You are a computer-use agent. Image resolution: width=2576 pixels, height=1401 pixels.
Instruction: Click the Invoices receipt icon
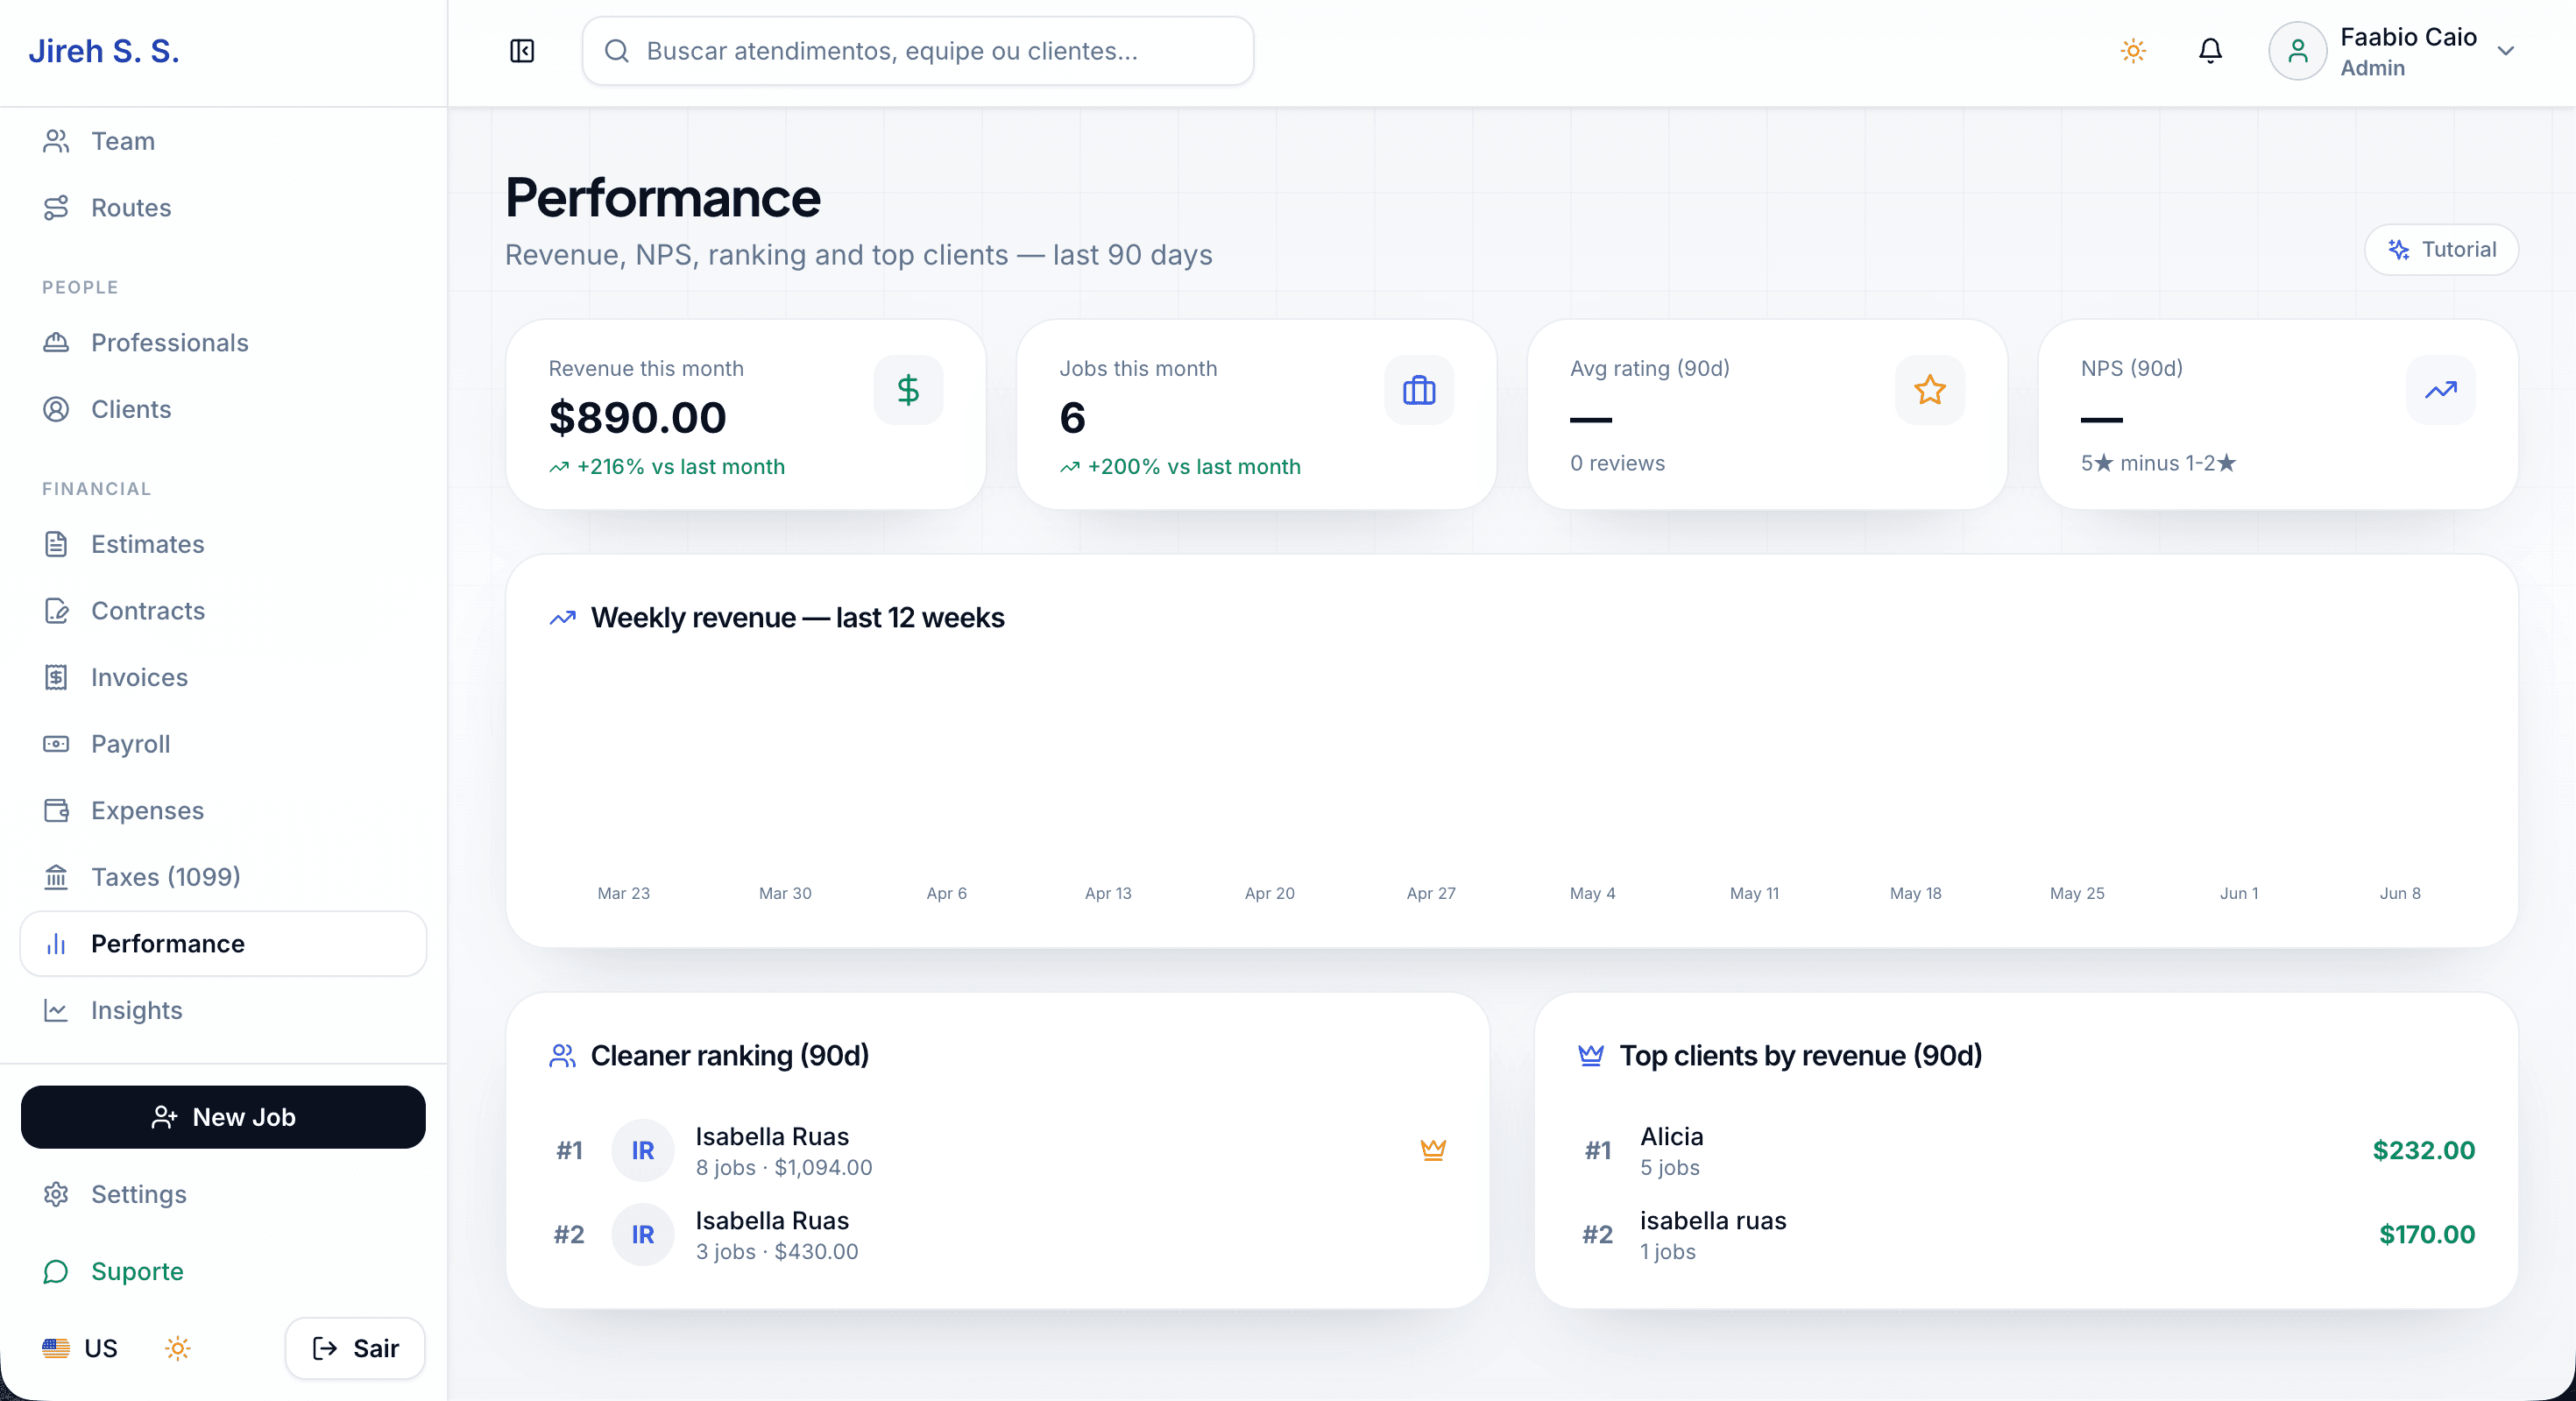(56, 677)
